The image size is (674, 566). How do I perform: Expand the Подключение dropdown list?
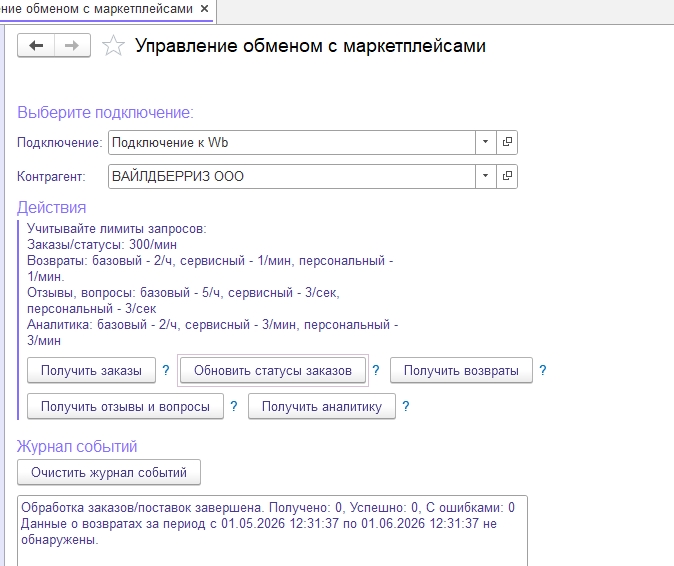[x=485, y=142]
